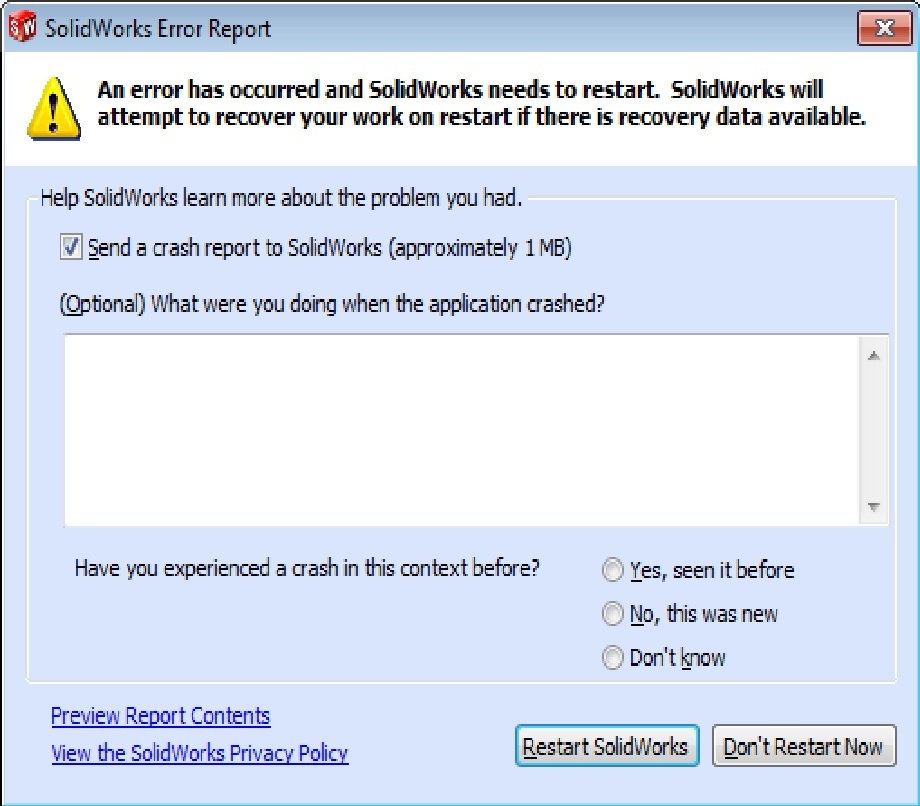Screen dimensions: 920x806
Task: Open Preview Report Contents link
Action: [x=161, y=716]
